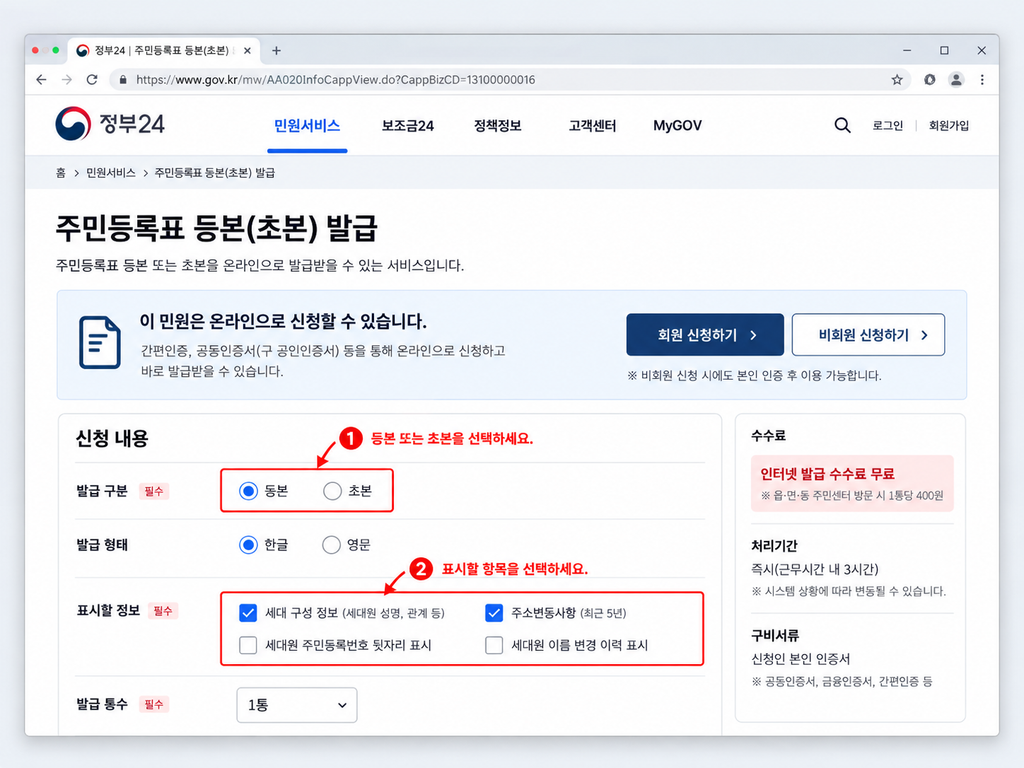Open the 발급 통수 1통 dropdown
1024x768 pixels.
(296, 705)
